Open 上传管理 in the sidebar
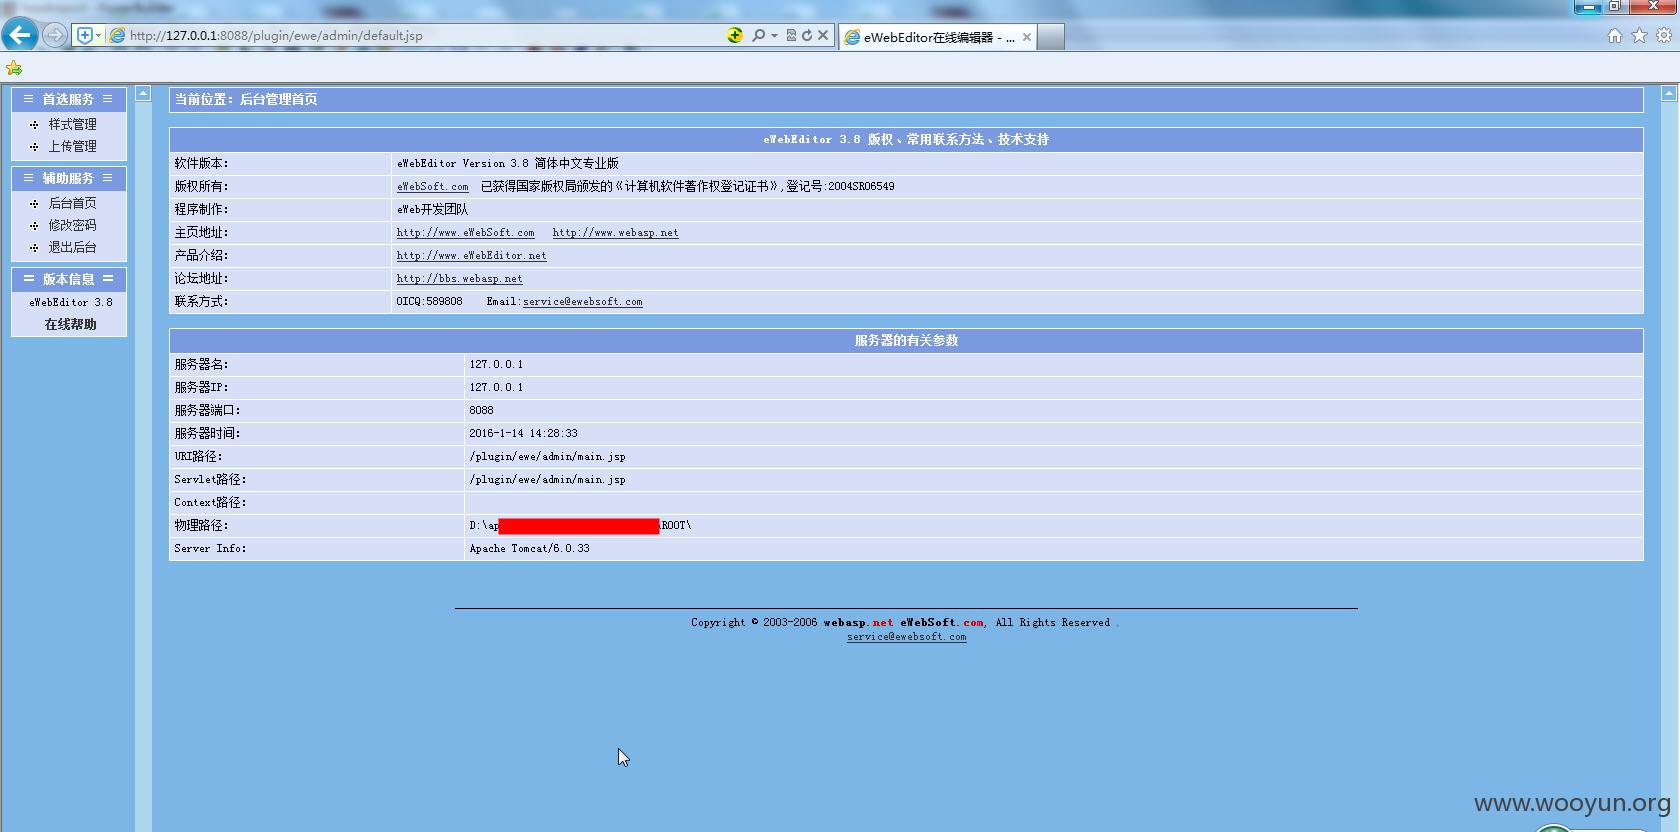The image size is (1680, 832). 73,146
